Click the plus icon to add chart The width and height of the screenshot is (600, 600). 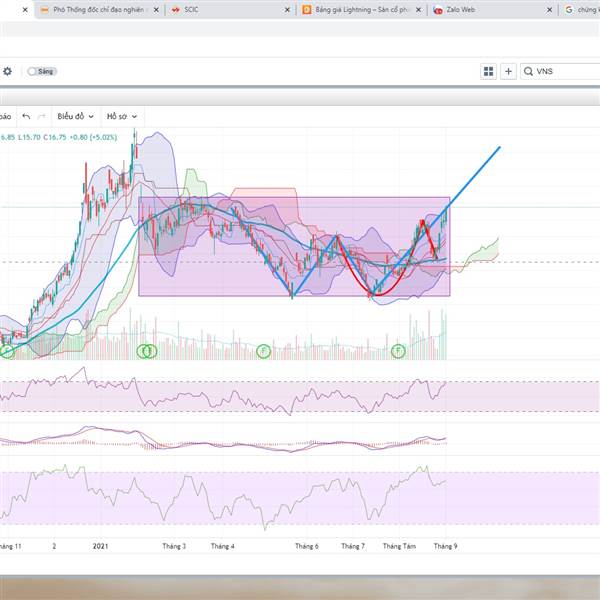point(509,72)
